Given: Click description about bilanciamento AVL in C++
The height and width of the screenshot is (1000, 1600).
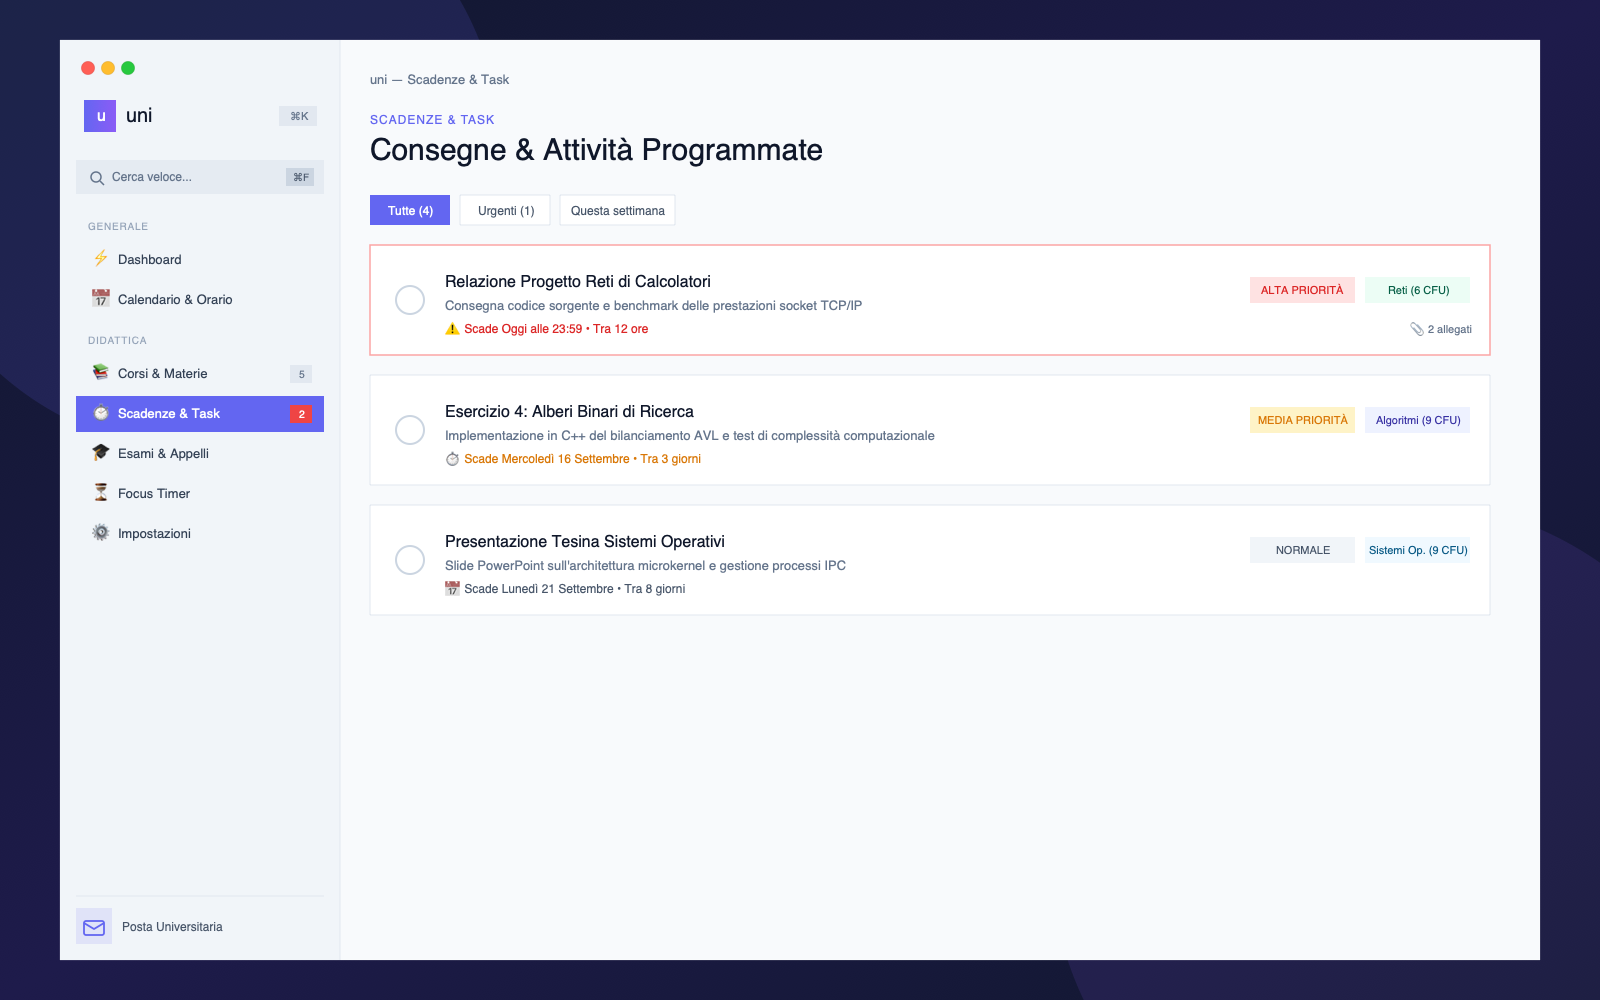Looking at the screenshot, I should 690,436.
